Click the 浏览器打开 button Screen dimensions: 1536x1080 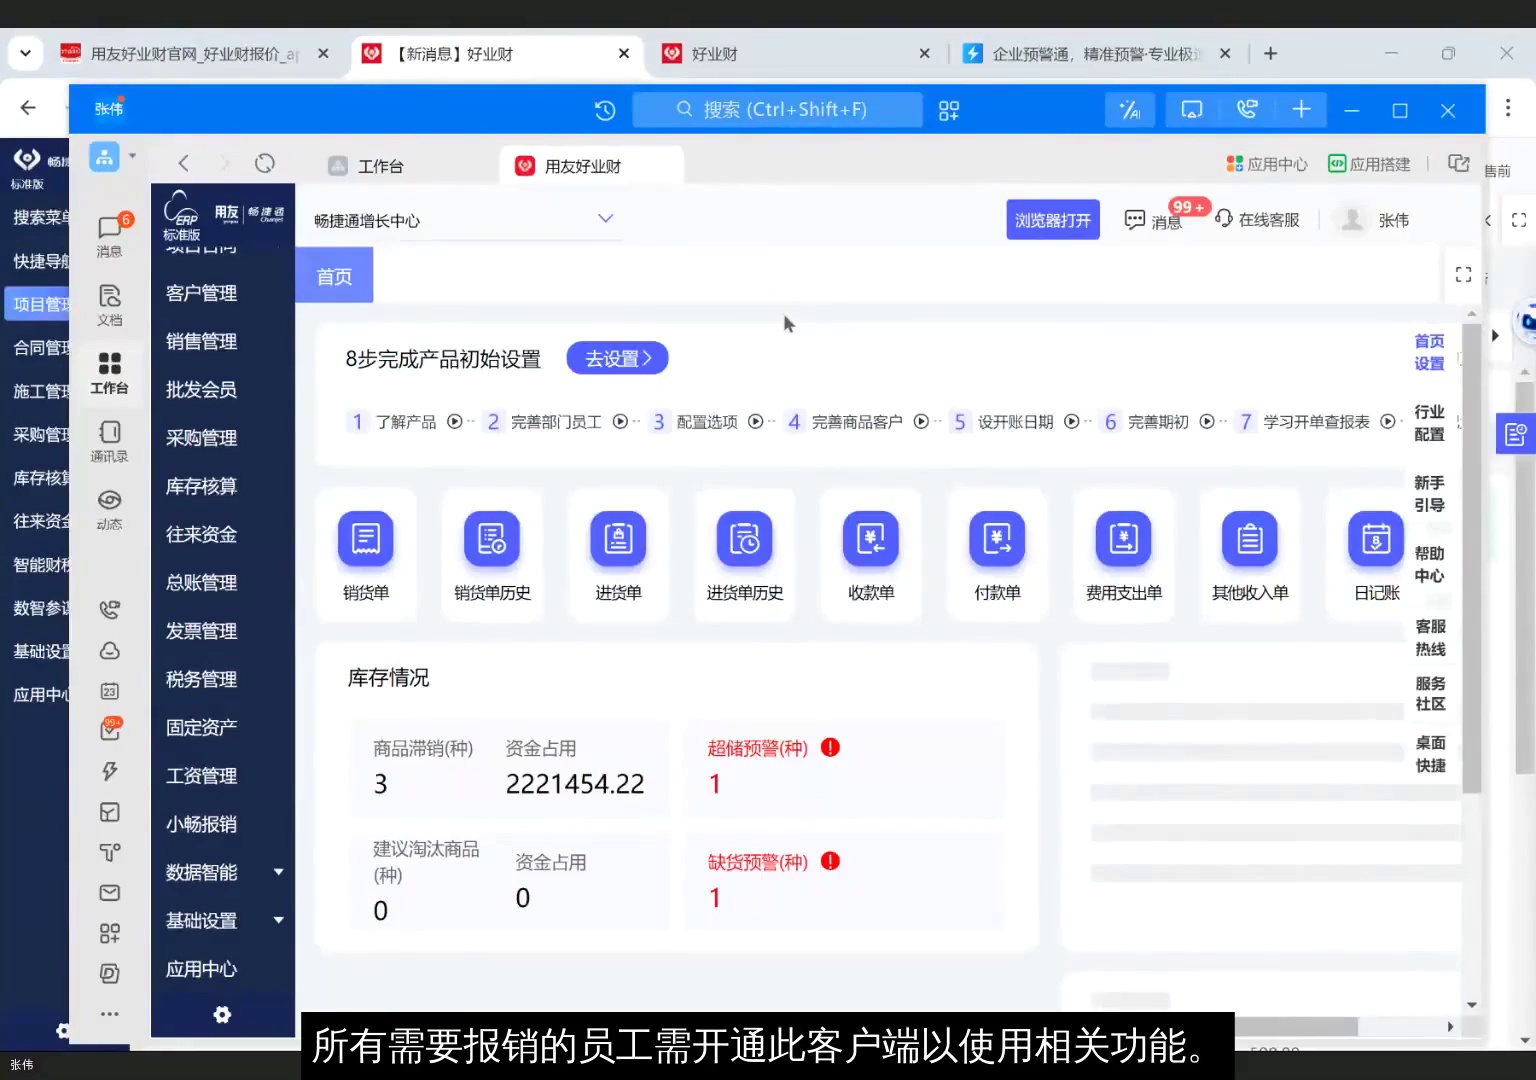click(x=1052, y=219)
